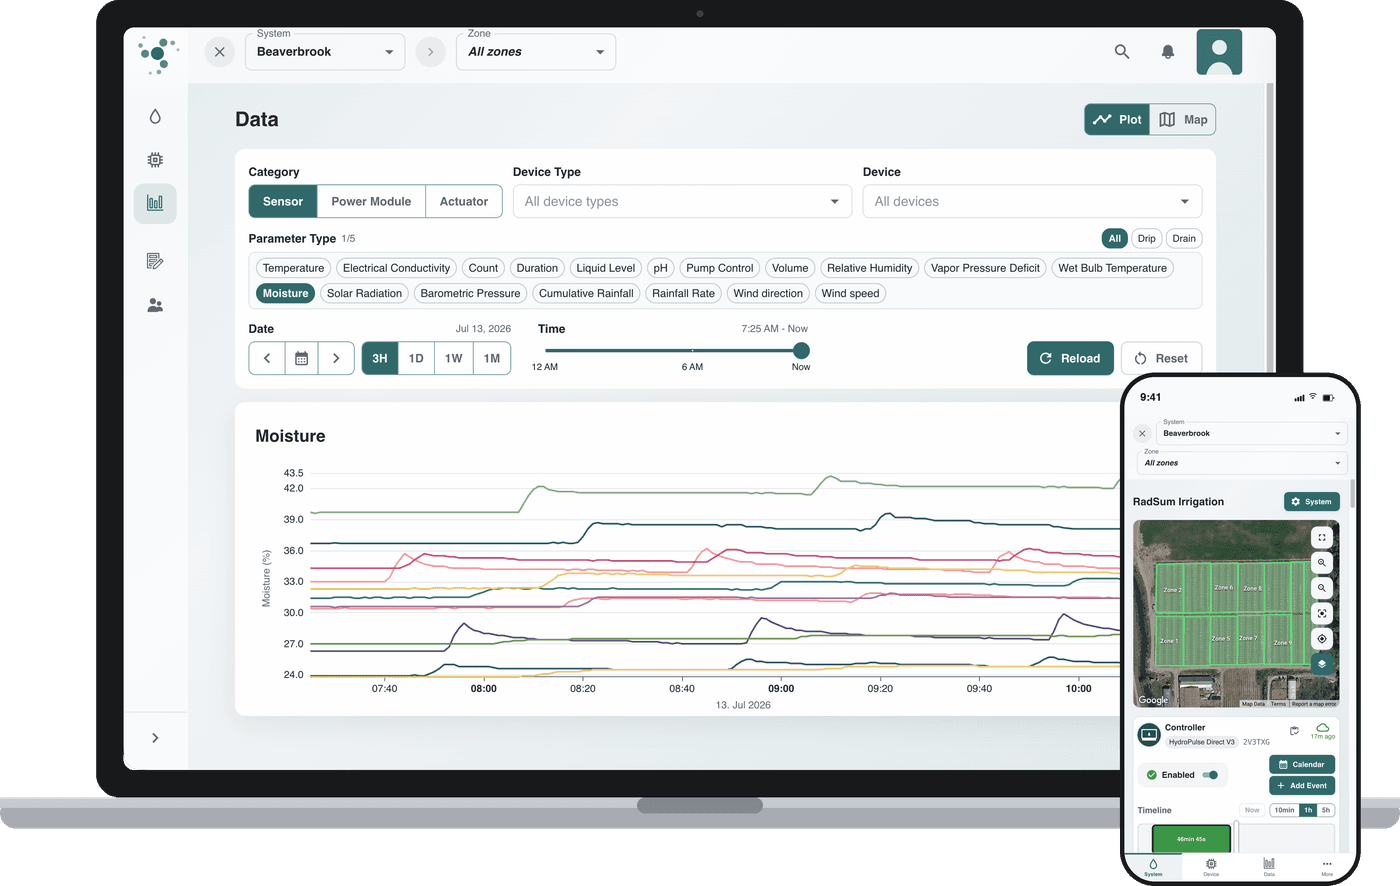Select the 1M time range
This screenshot has height=886, width=1400.
(492, 358)
